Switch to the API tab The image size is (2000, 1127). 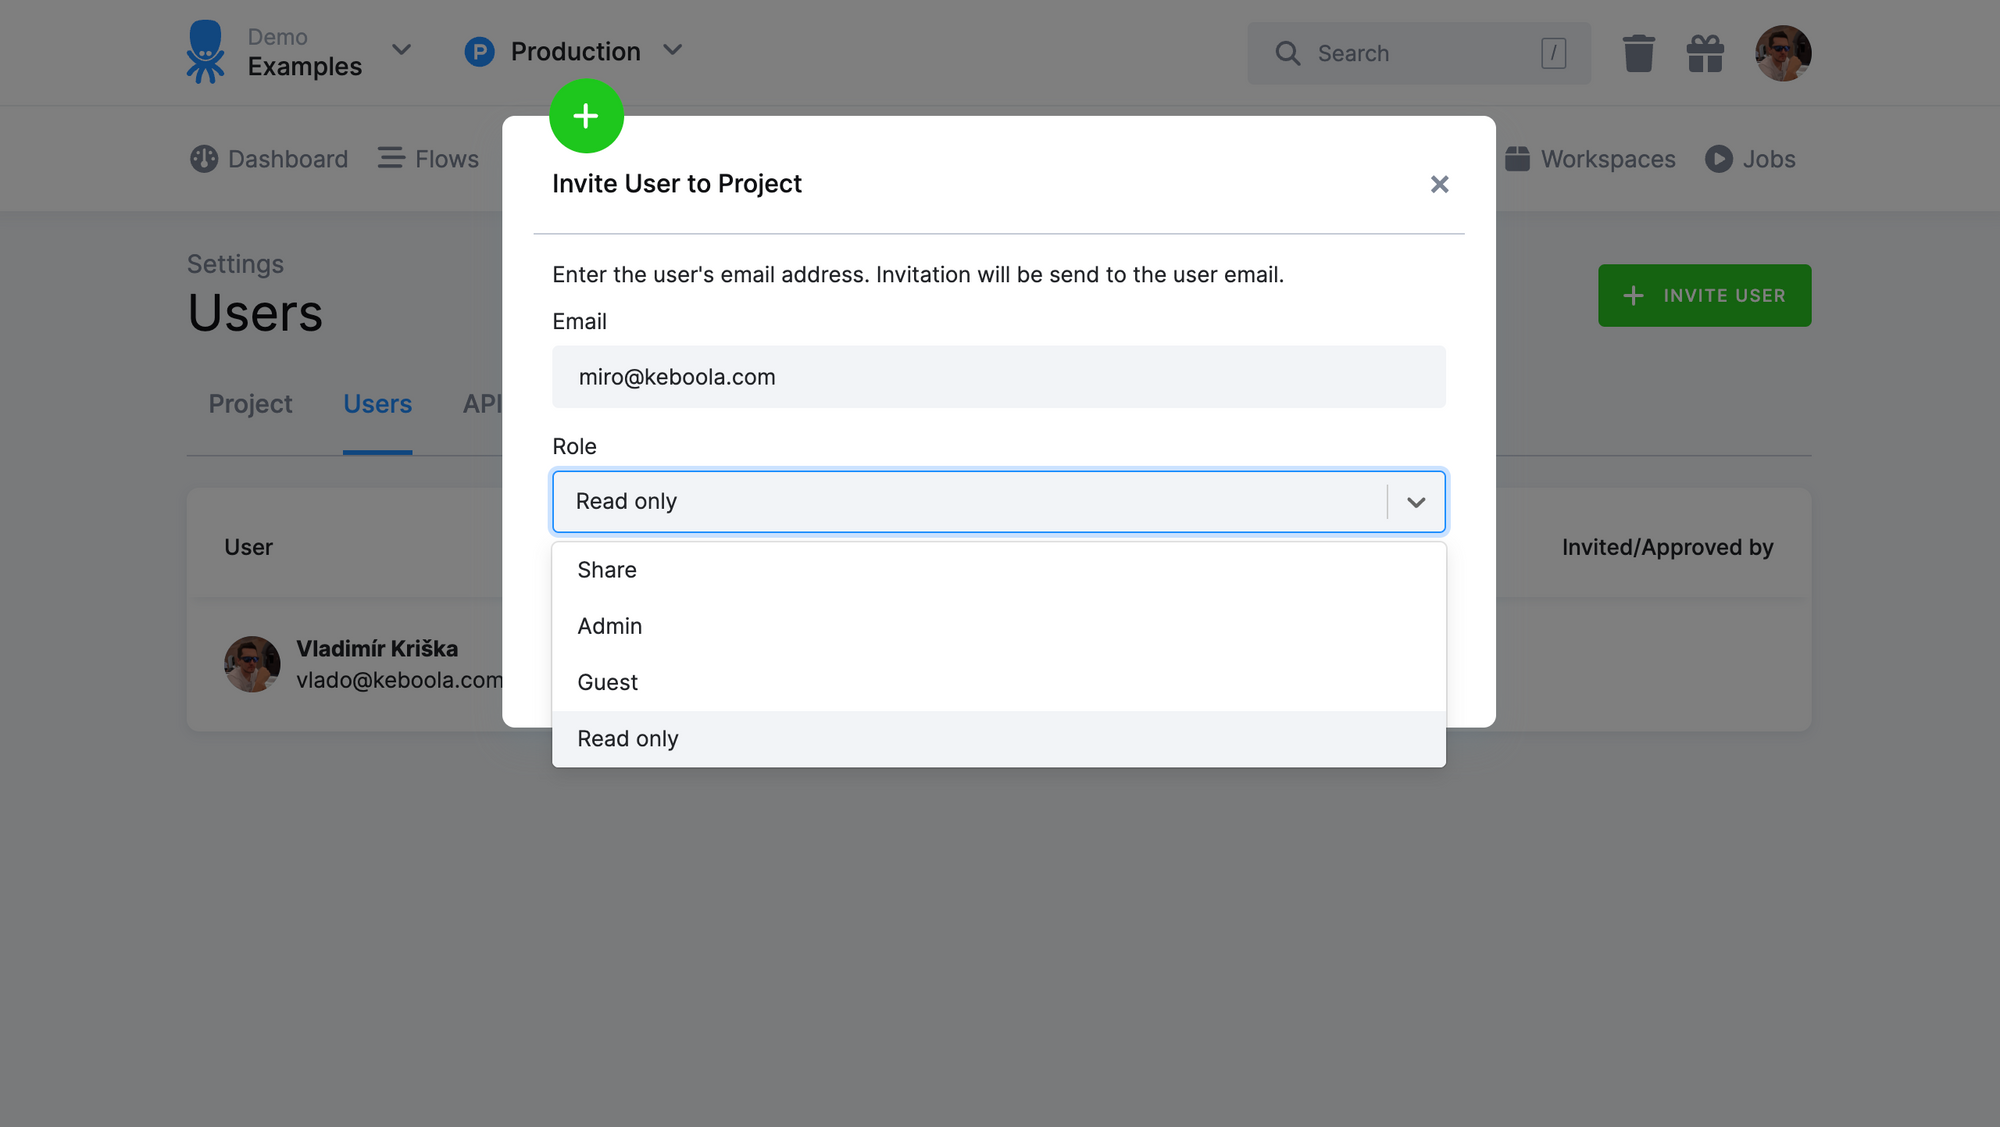click(x=485, y=404)
